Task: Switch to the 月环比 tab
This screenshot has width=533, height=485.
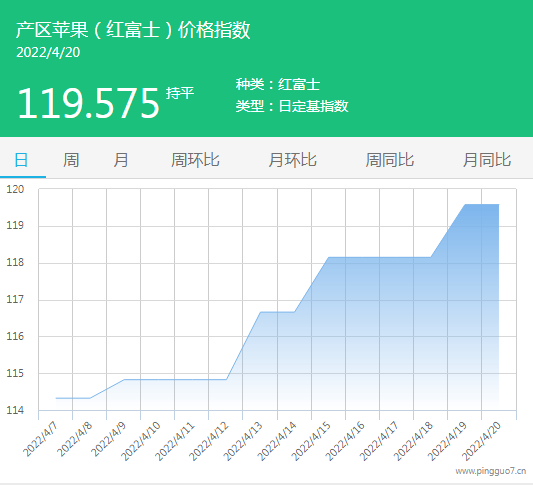Action: pyautogui.click(x=292, y=160)
